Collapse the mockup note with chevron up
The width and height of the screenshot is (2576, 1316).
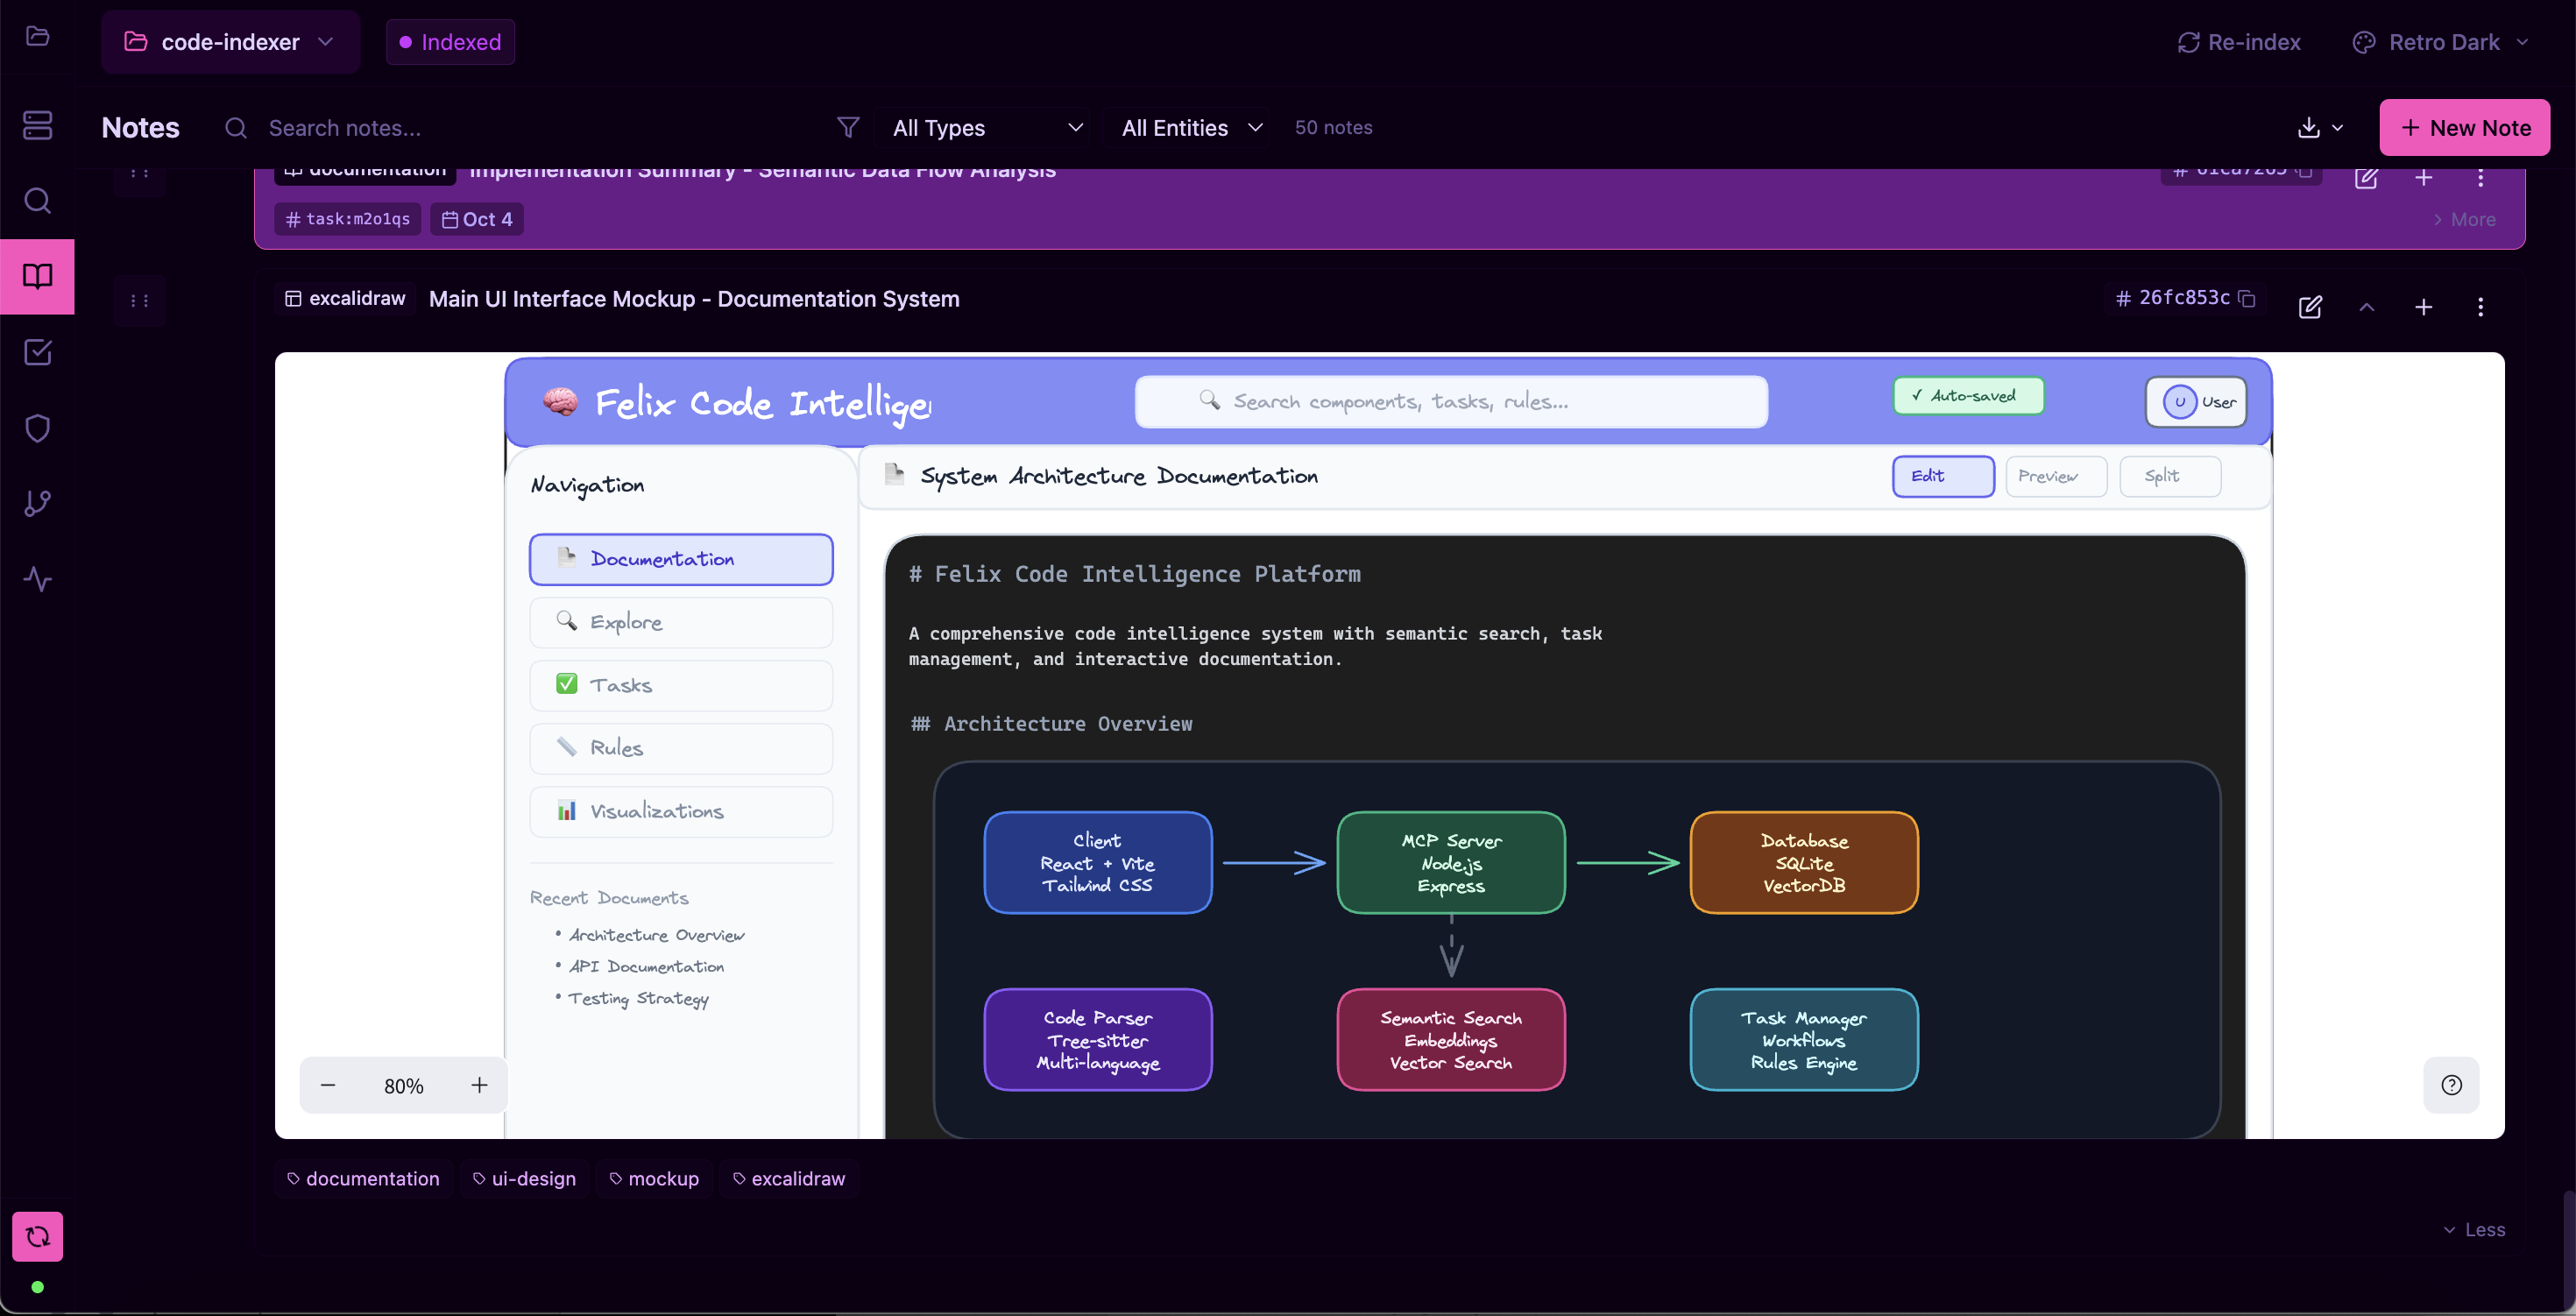tap(2366, 307)
